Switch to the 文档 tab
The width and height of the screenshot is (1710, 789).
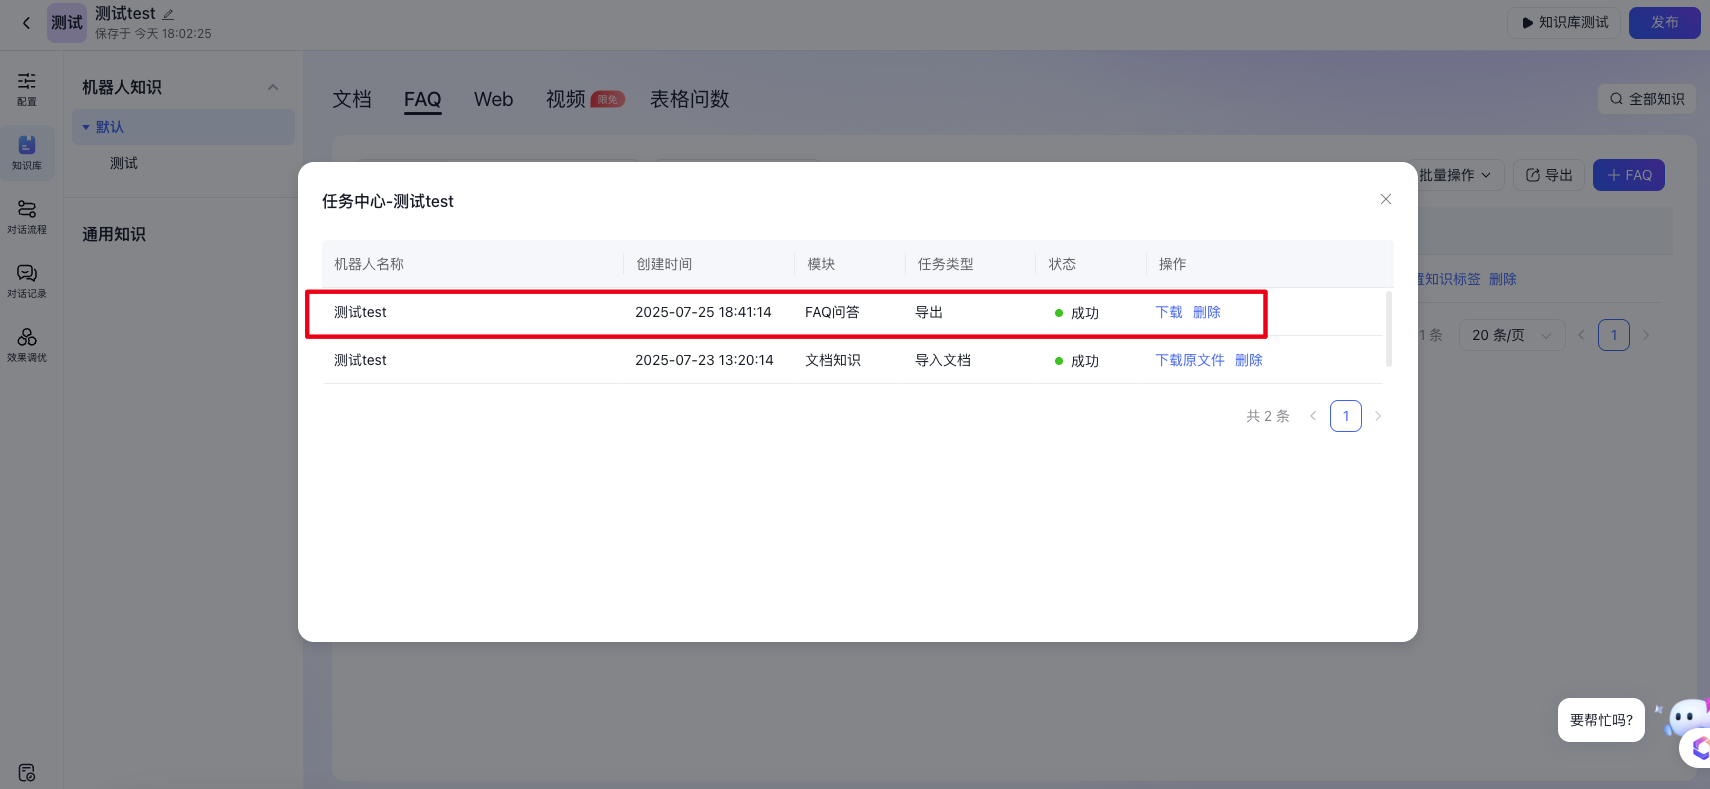(x=352, y=99)
